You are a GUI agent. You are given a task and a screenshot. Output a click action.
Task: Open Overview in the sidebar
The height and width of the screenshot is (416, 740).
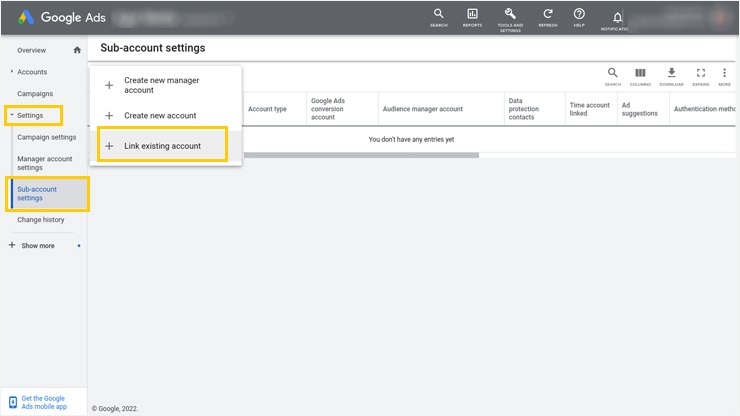click(32, 50)
